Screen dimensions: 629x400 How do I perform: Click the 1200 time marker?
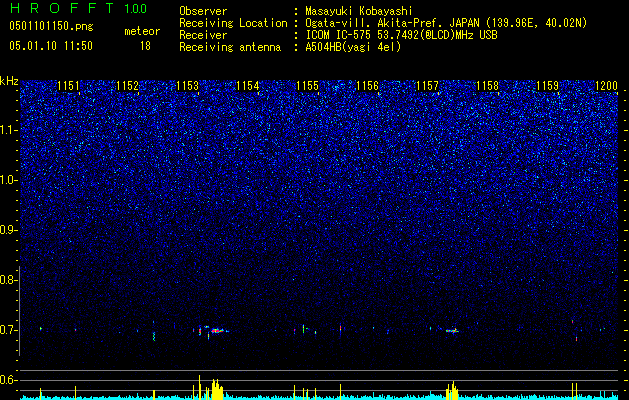point(607,86)
